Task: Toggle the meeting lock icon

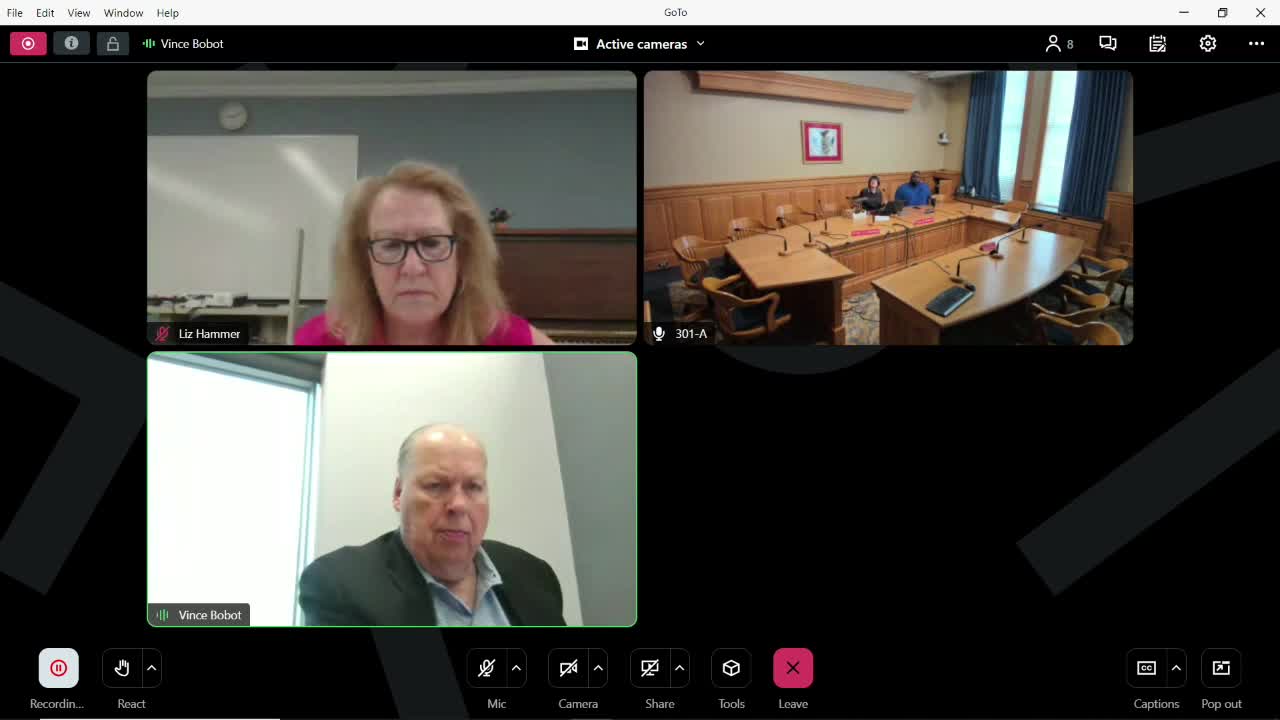Action: (x=113, y=44)
